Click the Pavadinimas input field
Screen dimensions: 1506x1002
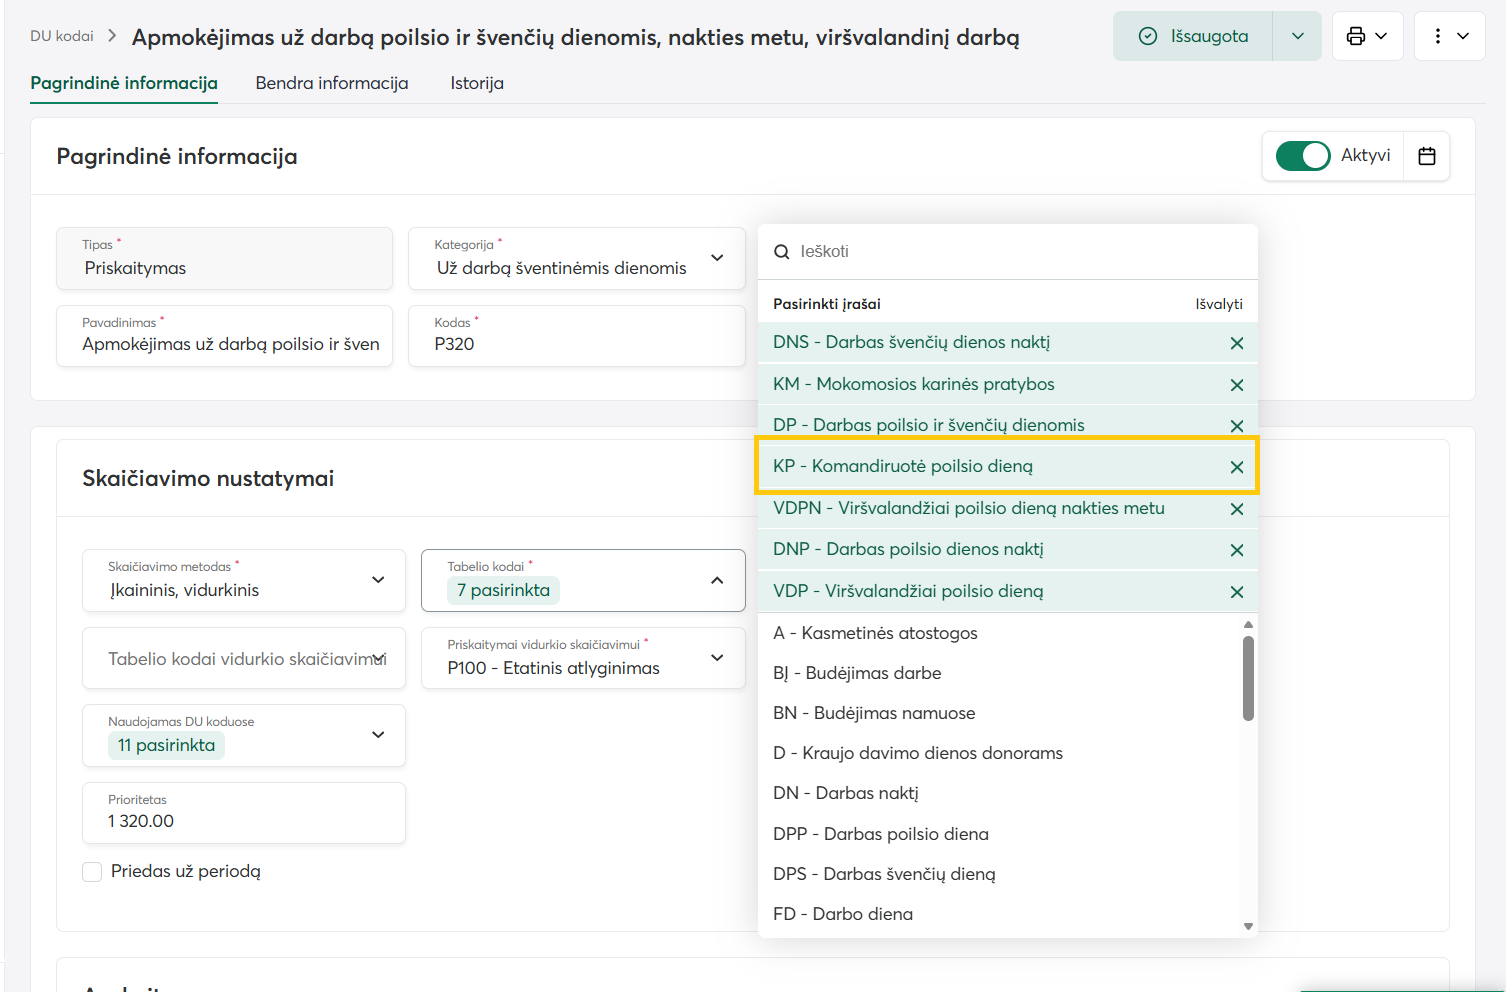coord(225,336)
